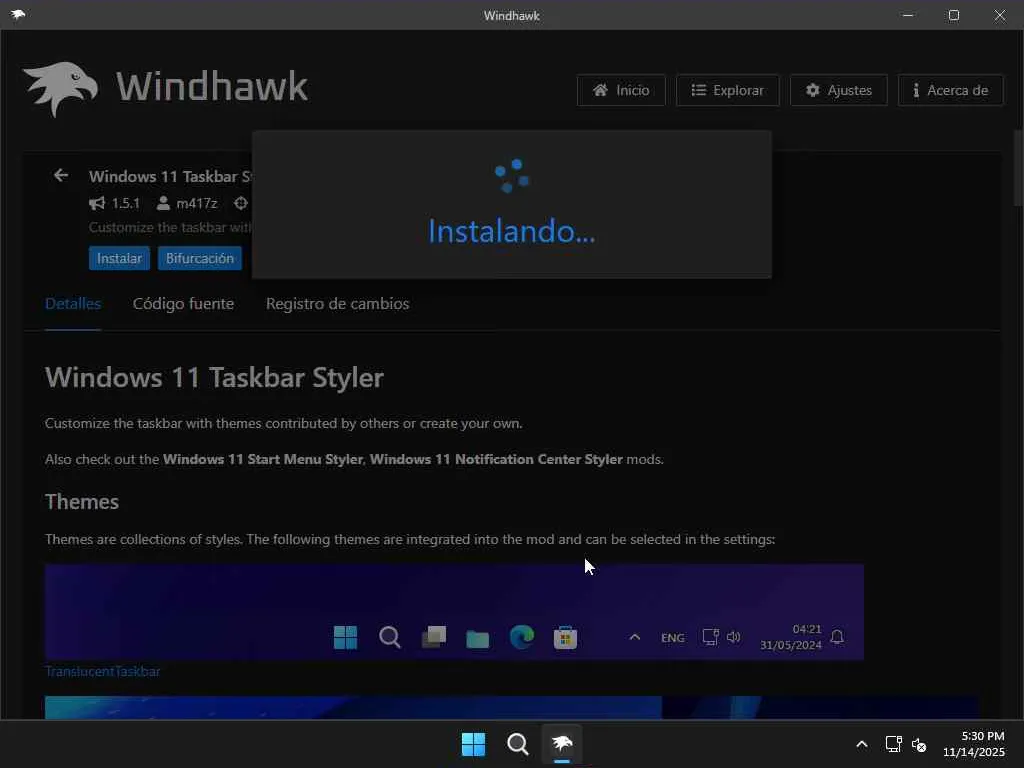Click Windhawk icon in the taskbar
The width and height of the screenshot is (1024, 768).
tap(562, 744)
